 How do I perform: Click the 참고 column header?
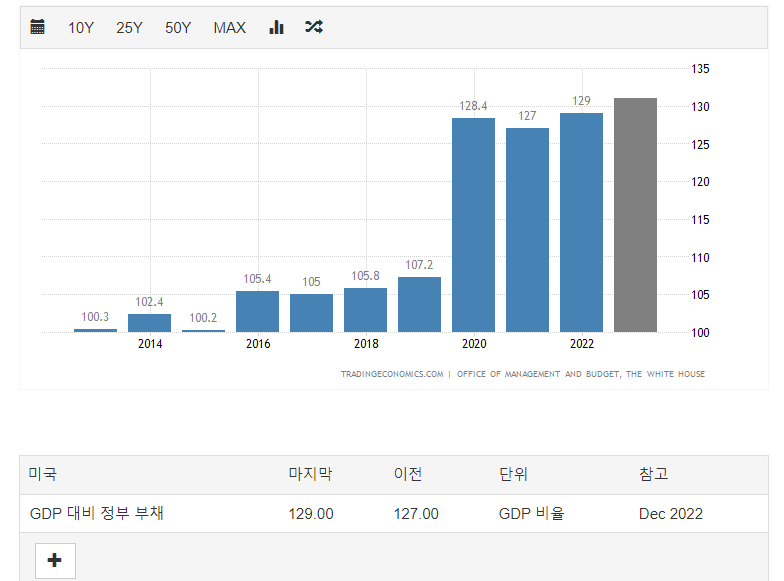tap(654, 474)
